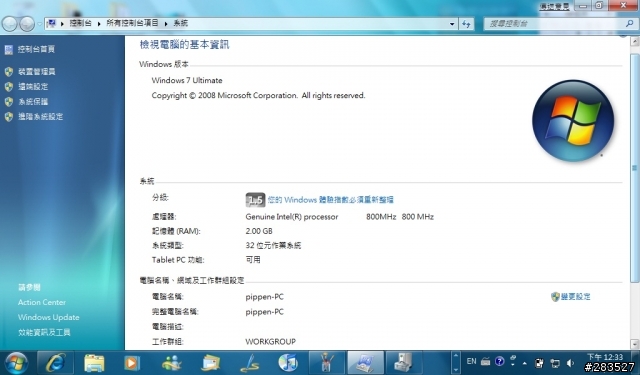Select 所有控制台項目 breadcrumb item
This screenshot has height=375, width=640.
click(x=132, y=23)
